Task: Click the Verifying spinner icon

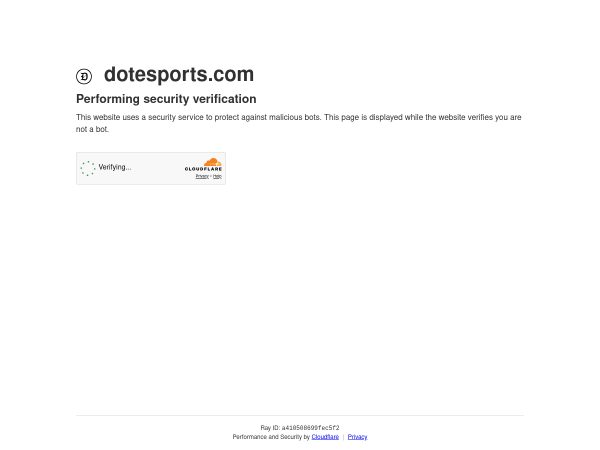Action: pyautogui.click(x=88, y=168)
